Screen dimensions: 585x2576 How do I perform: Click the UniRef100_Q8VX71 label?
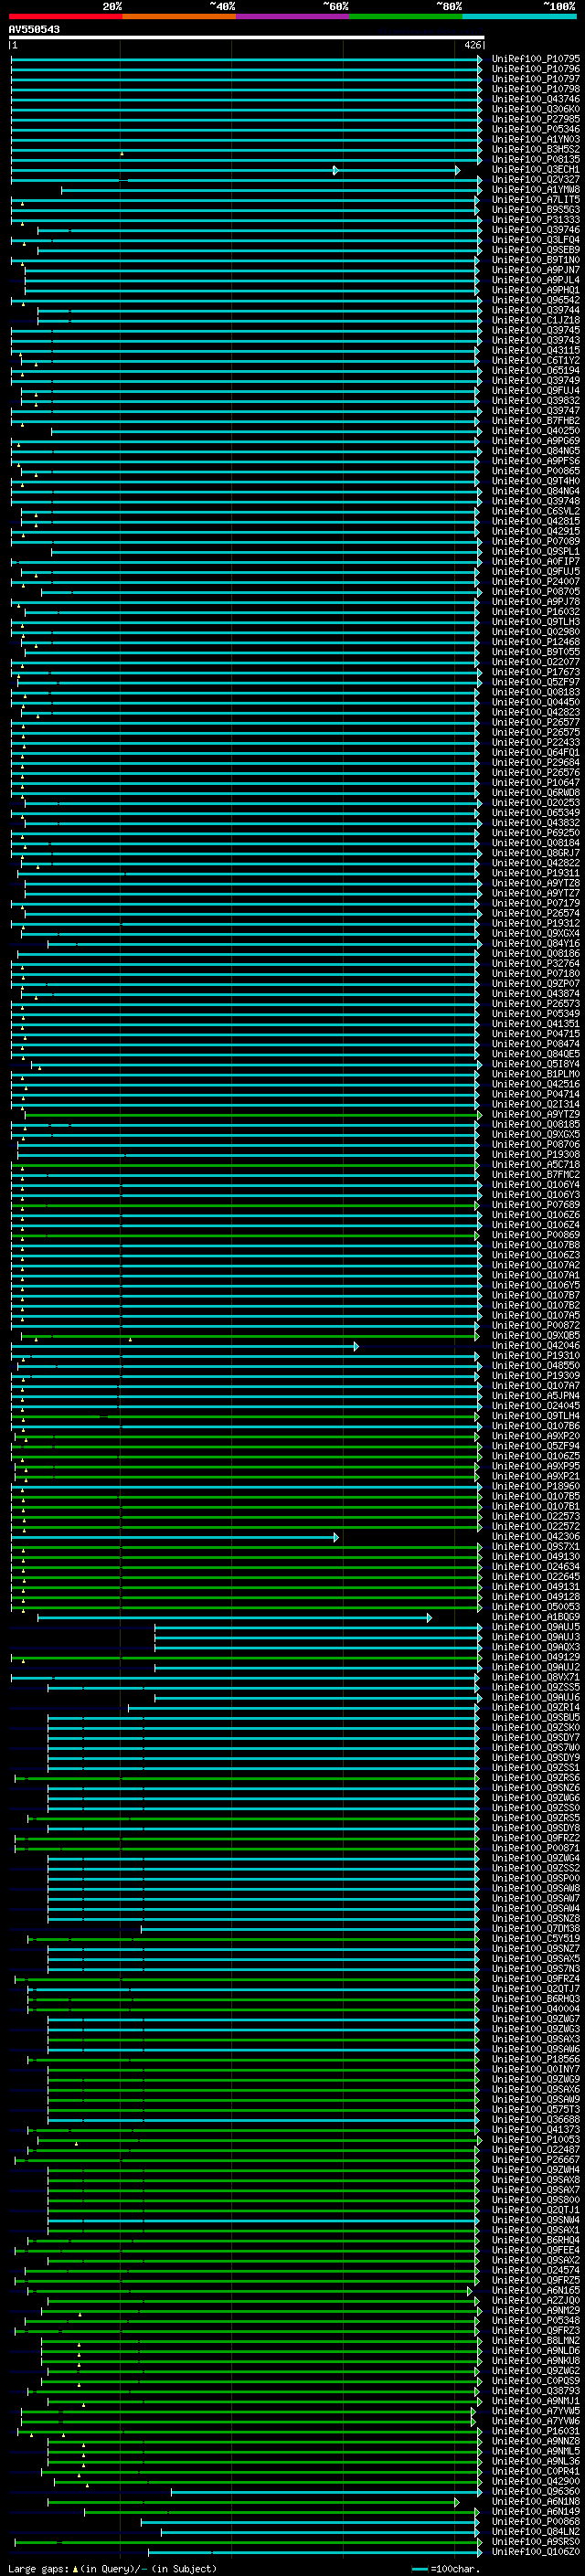pyautogui.click(x=536, y=1677)
